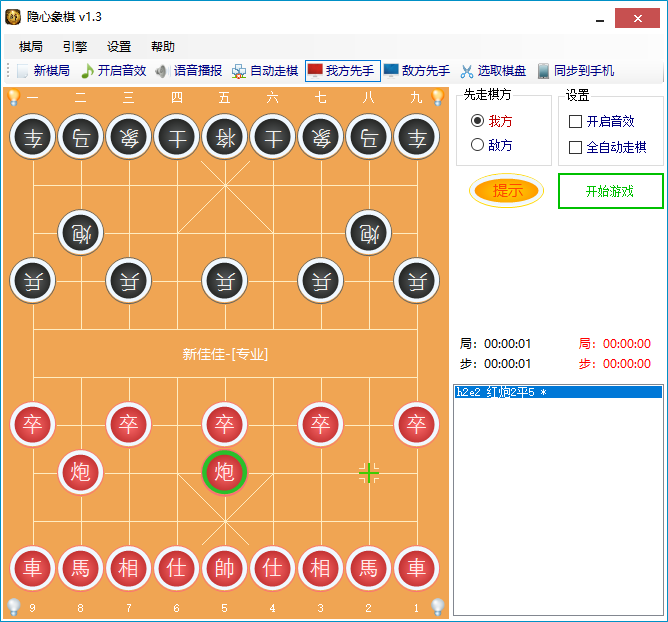The width and height of the screenshot is (668, 622).
Task: Click the 新棋局 new game toolbar icon
Action: (x=23, y=71)
